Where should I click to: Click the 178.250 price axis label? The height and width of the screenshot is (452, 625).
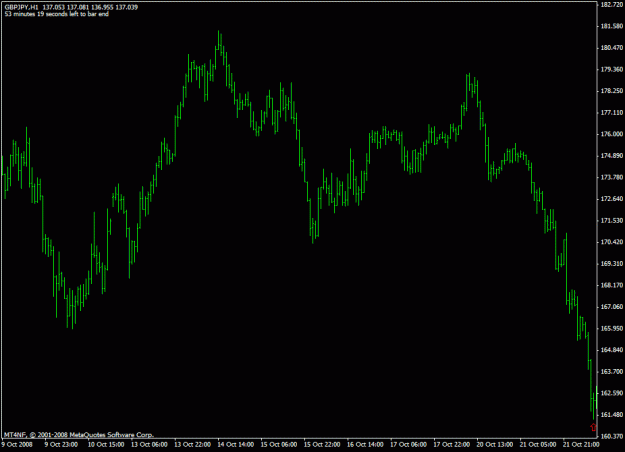pos(611,91)
